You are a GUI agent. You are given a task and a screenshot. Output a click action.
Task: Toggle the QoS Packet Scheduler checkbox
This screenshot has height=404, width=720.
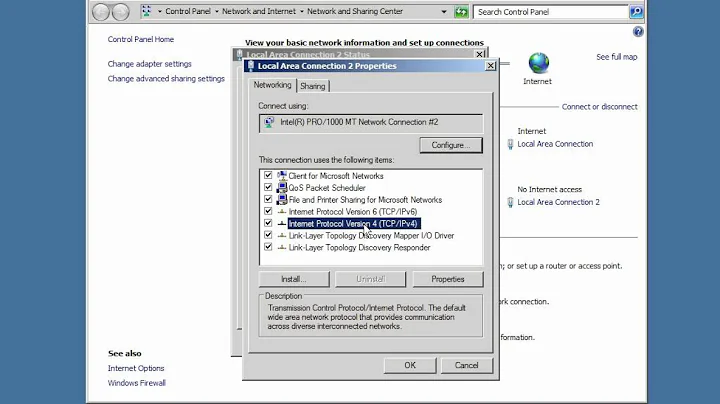coord(268,187)
